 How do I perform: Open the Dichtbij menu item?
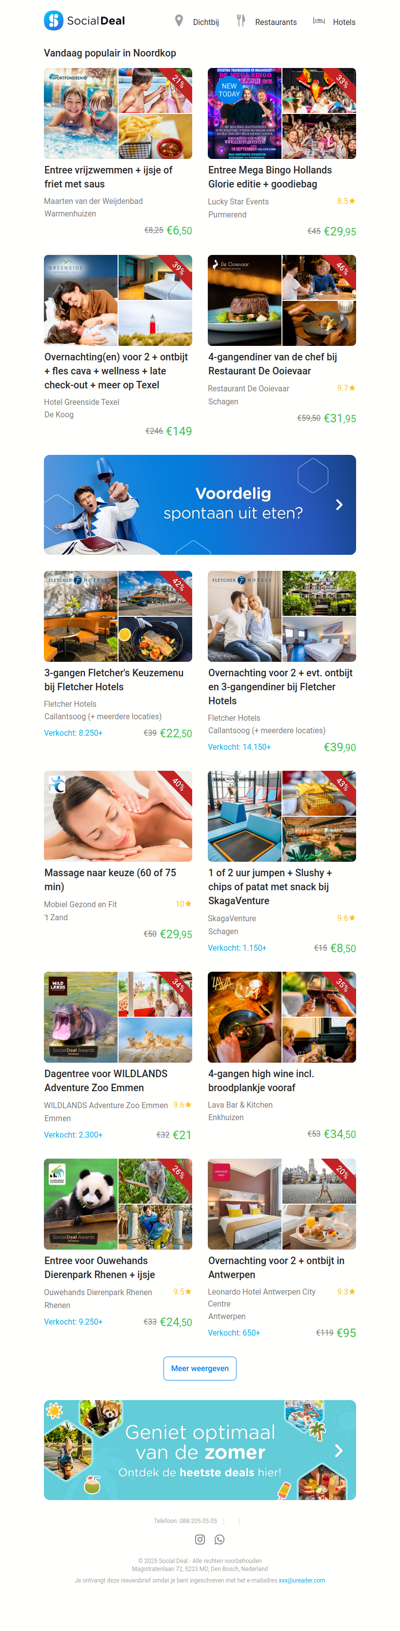click(206, 22)
